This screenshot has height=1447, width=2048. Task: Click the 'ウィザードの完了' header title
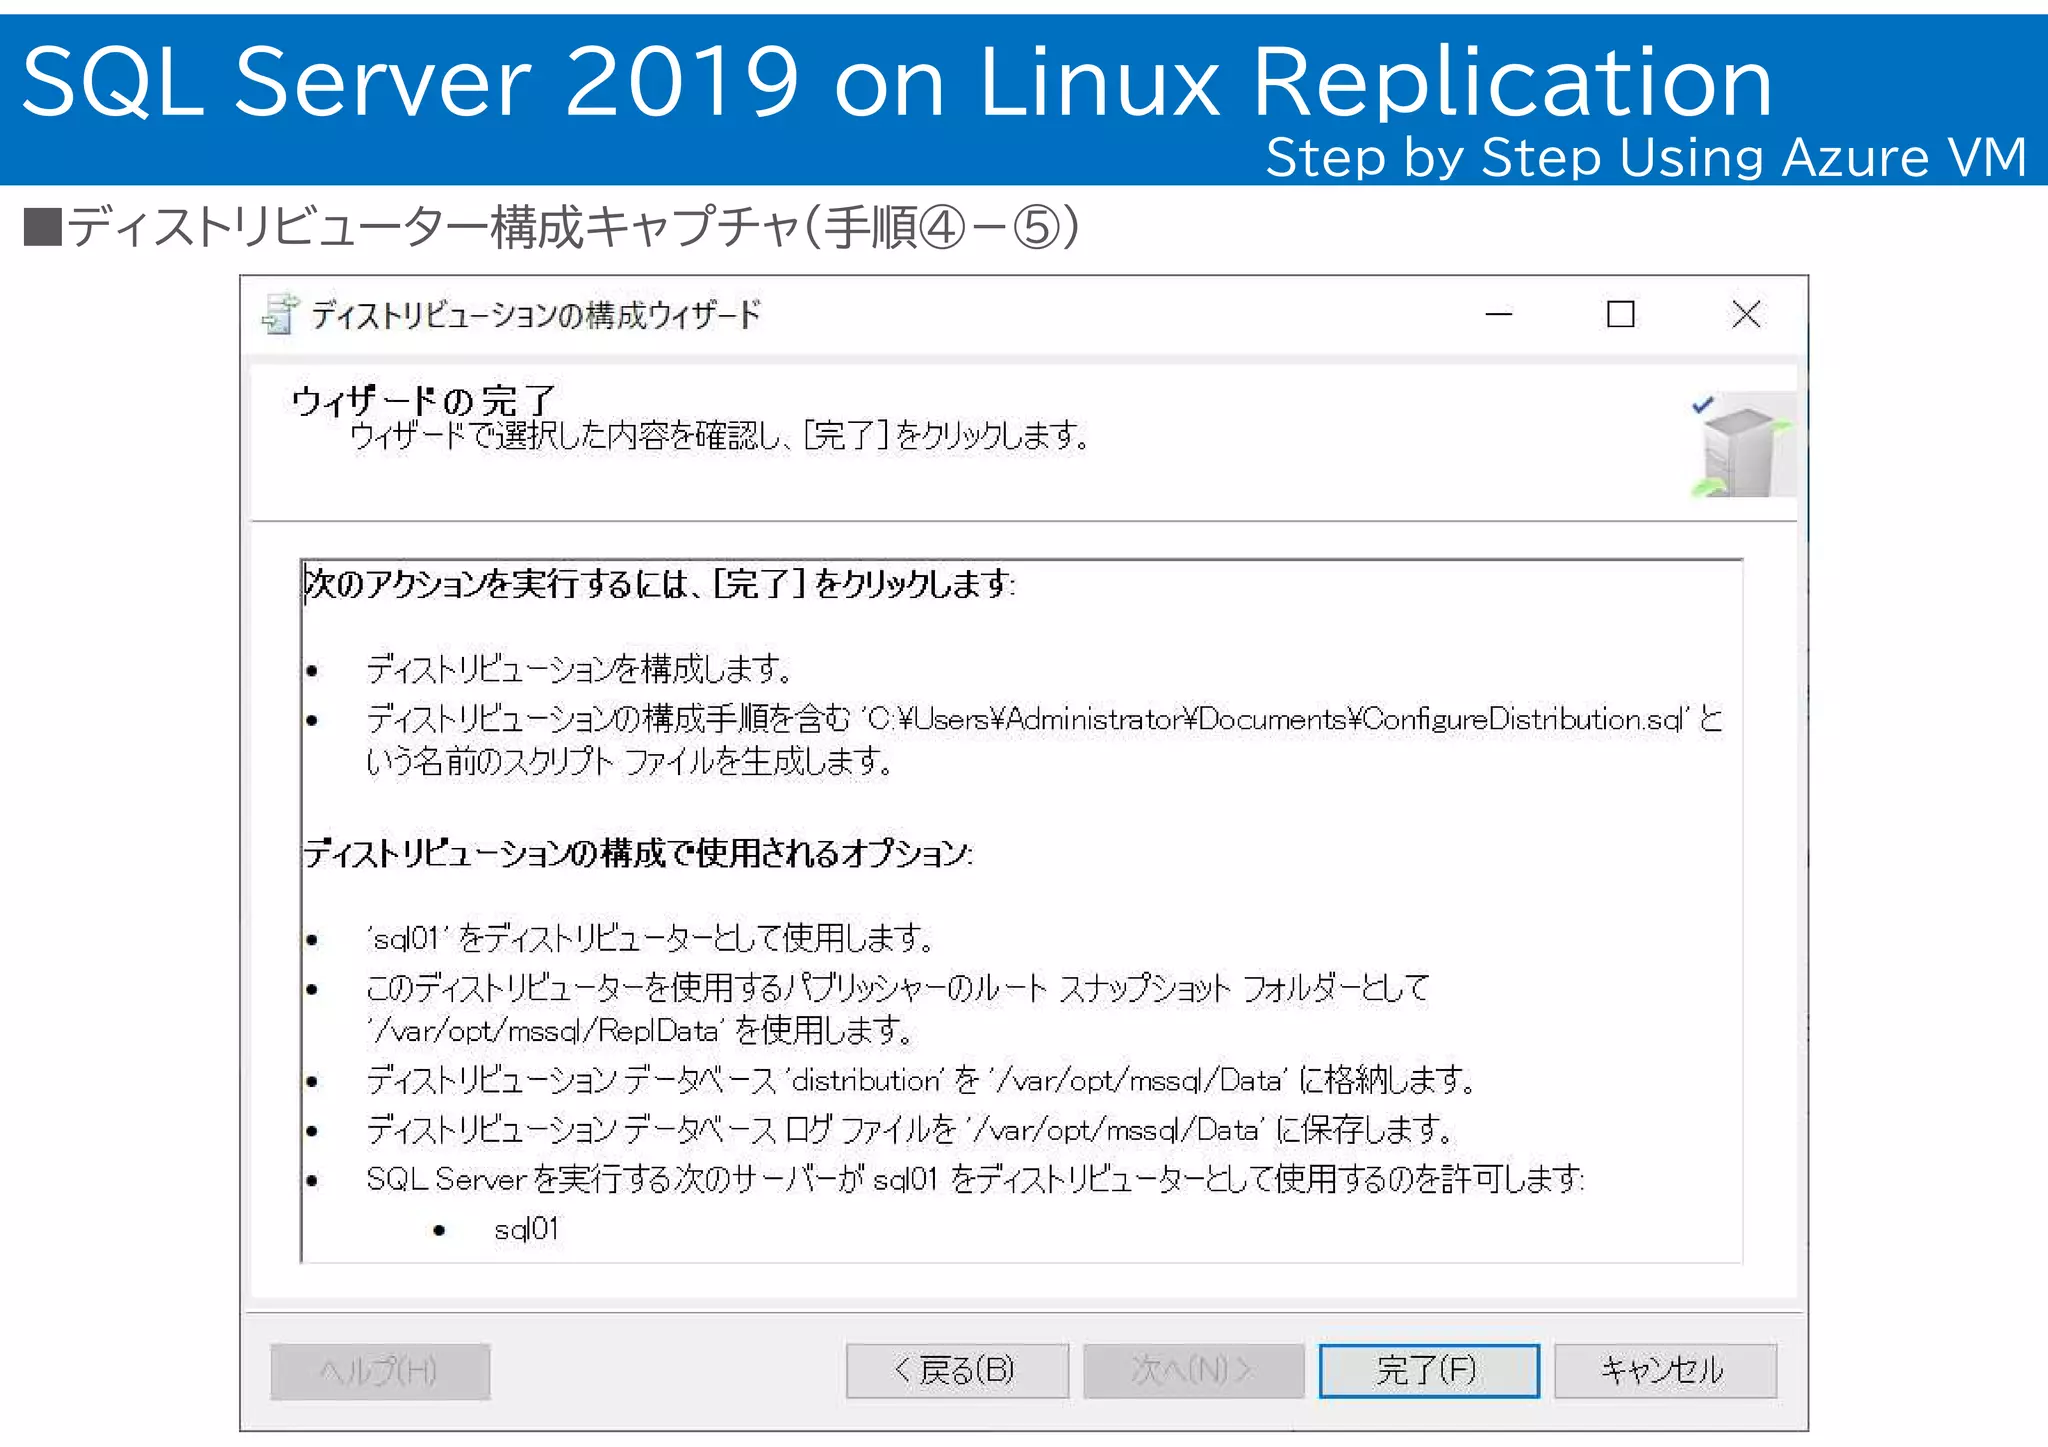point(424,401)
